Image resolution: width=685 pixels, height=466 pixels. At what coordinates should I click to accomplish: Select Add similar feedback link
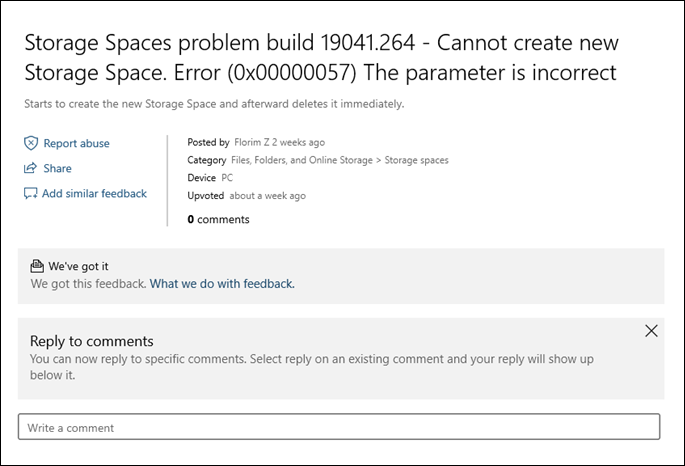(94, 193)
